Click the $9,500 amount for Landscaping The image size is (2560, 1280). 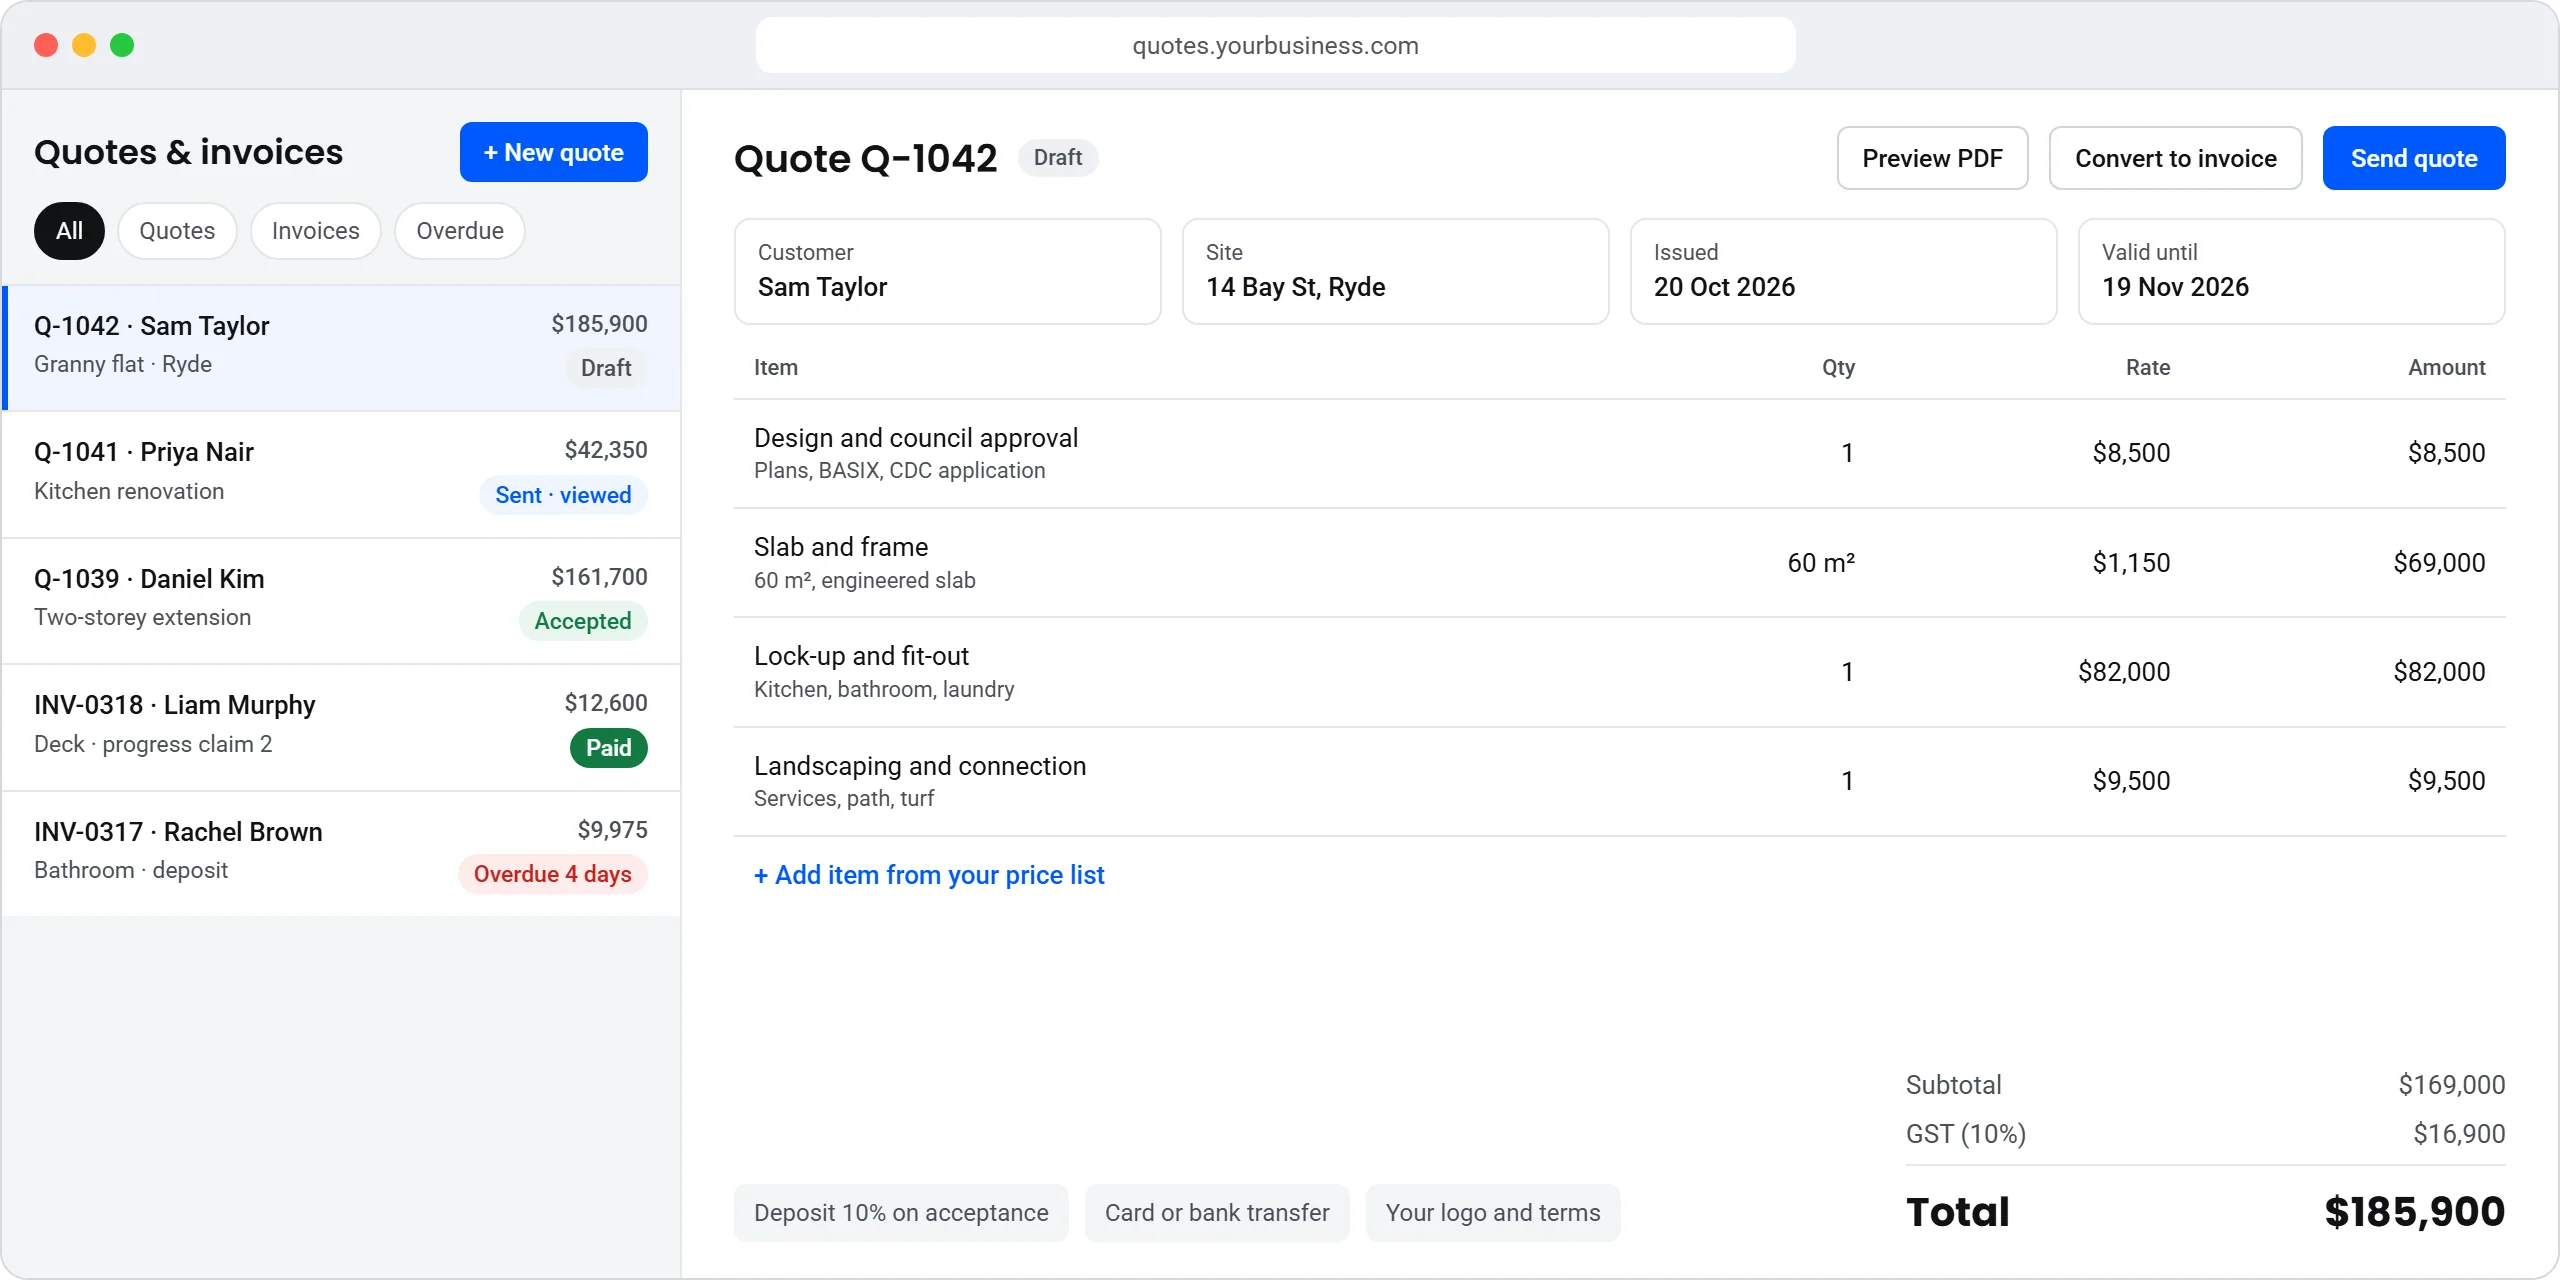(2446, 781)
